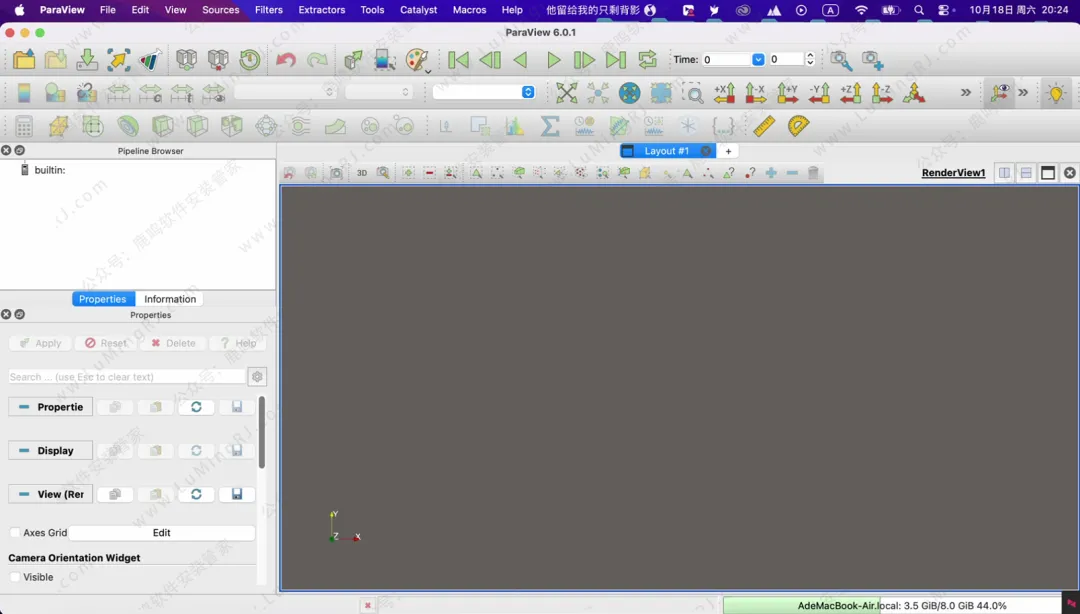The image size is (1080, 614).
Task: Click the Open File folder icon
Action: [24, 60]
